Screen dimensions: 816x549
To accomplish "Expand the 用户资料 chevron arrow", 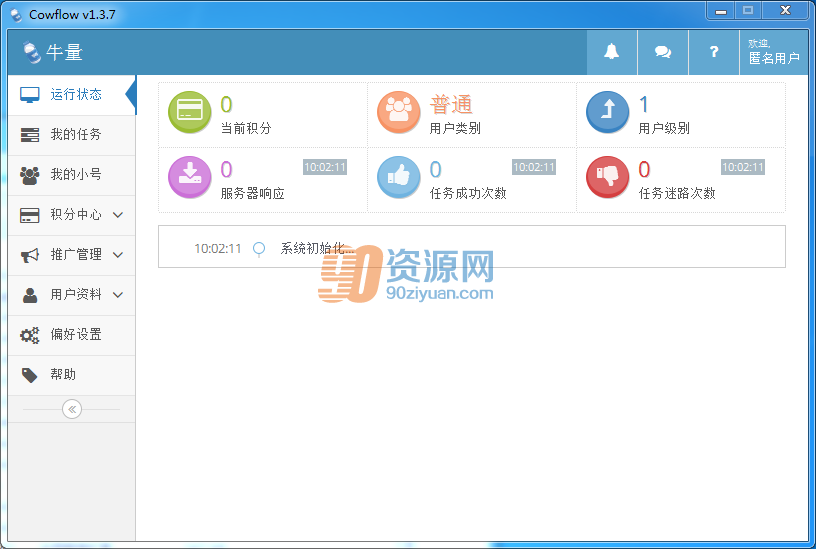I will pyautogui.click(x=118, y=295).
